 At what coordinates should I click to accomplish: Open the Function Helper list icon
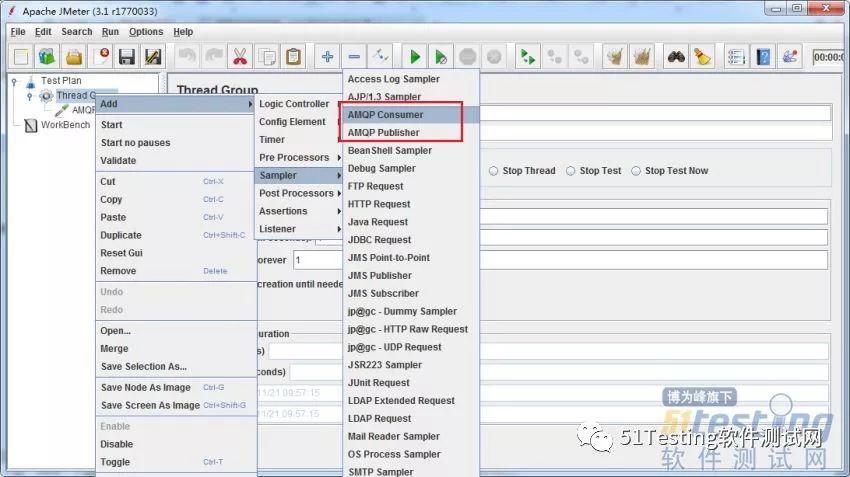[736, 56]
